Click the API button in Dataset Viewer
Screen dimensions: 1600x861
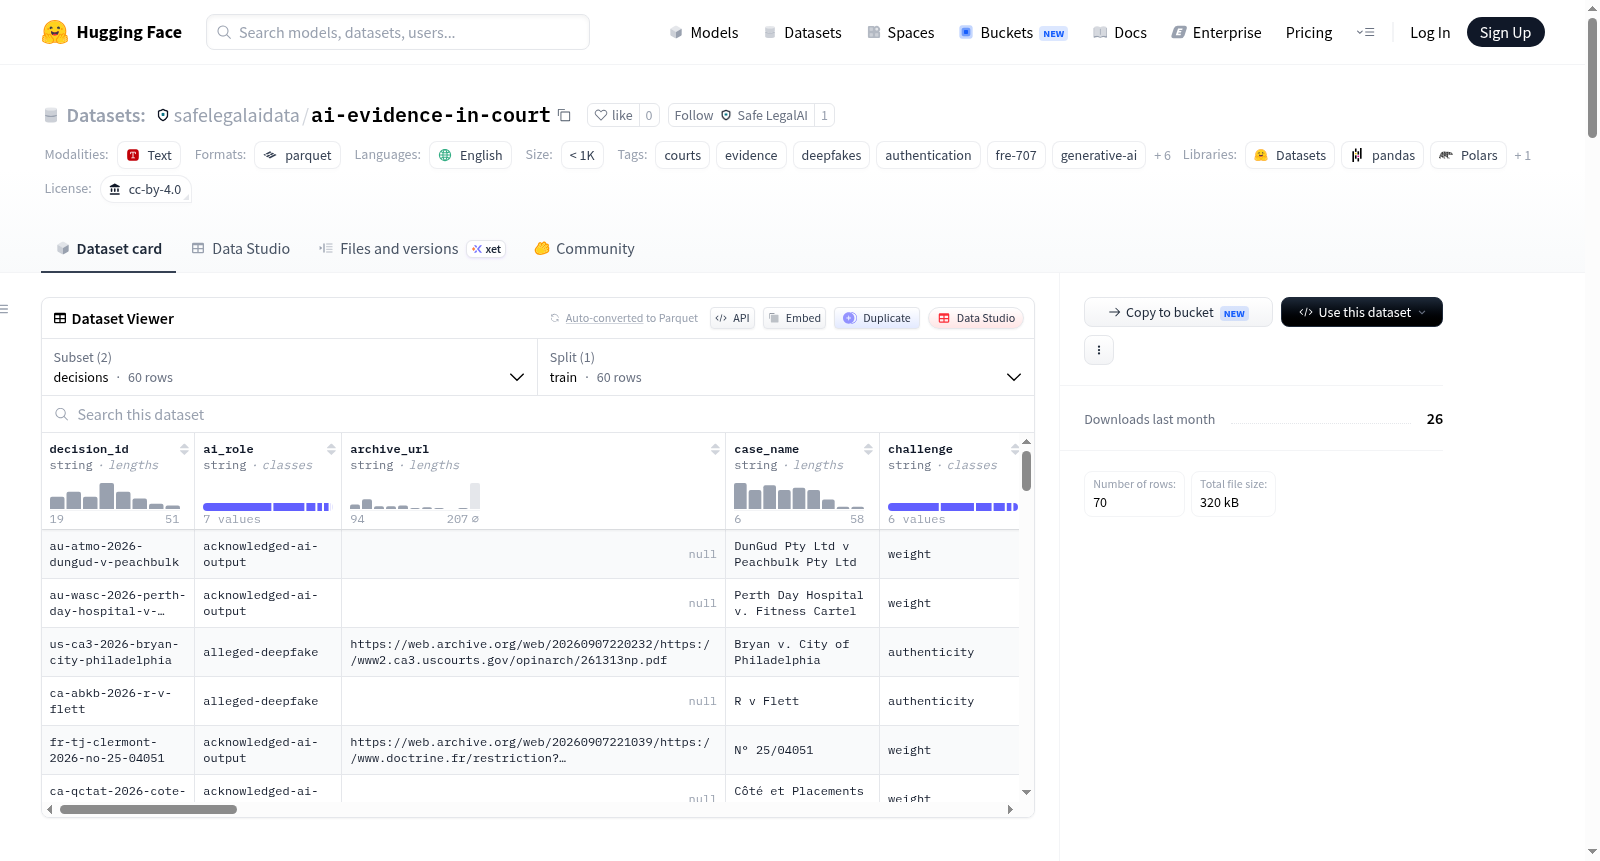pyautogui.click(x=732, y=318)
